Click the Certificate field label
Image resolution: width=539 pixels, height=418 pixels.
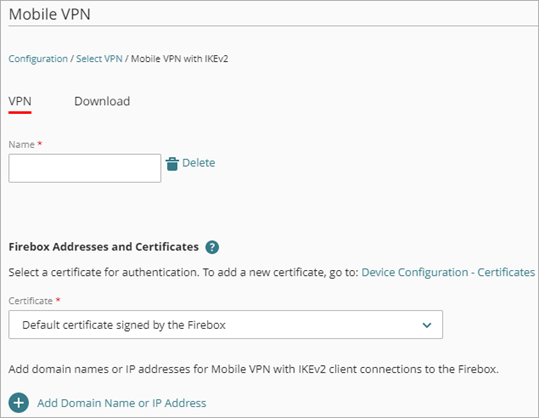[31, 301]
